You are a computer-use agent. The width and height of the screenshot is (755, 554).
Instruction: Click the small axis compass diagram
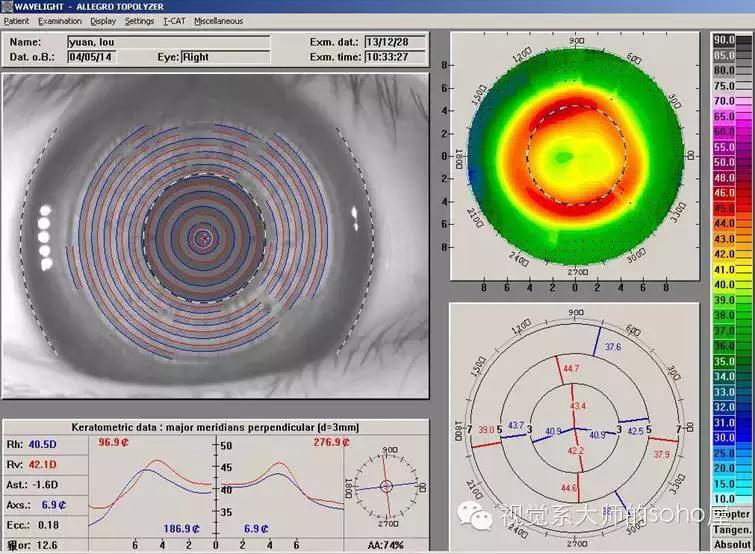click(386, 486)
